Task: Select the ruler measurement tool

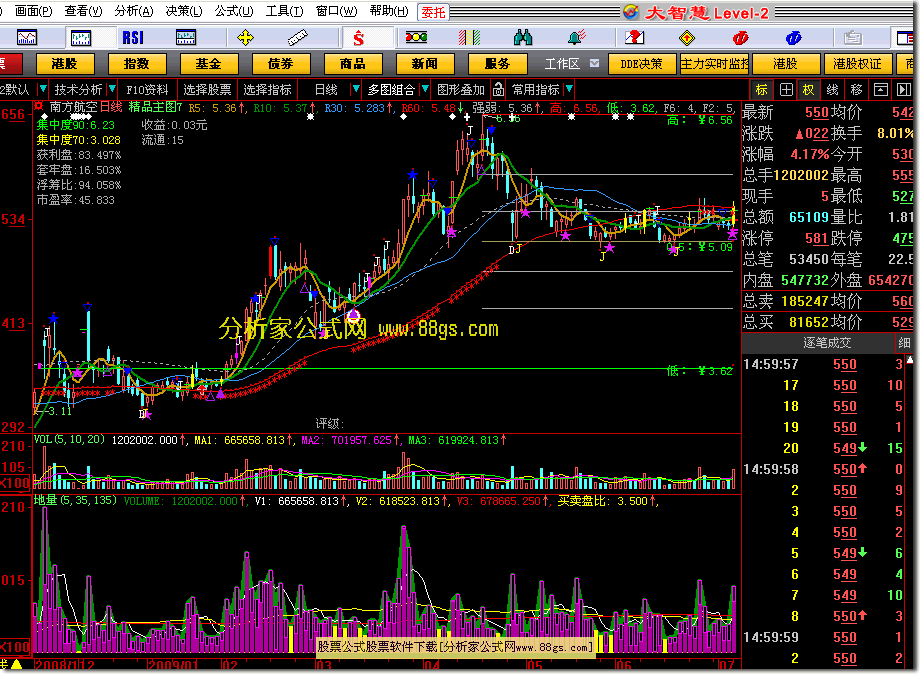Action: (298, 38)
